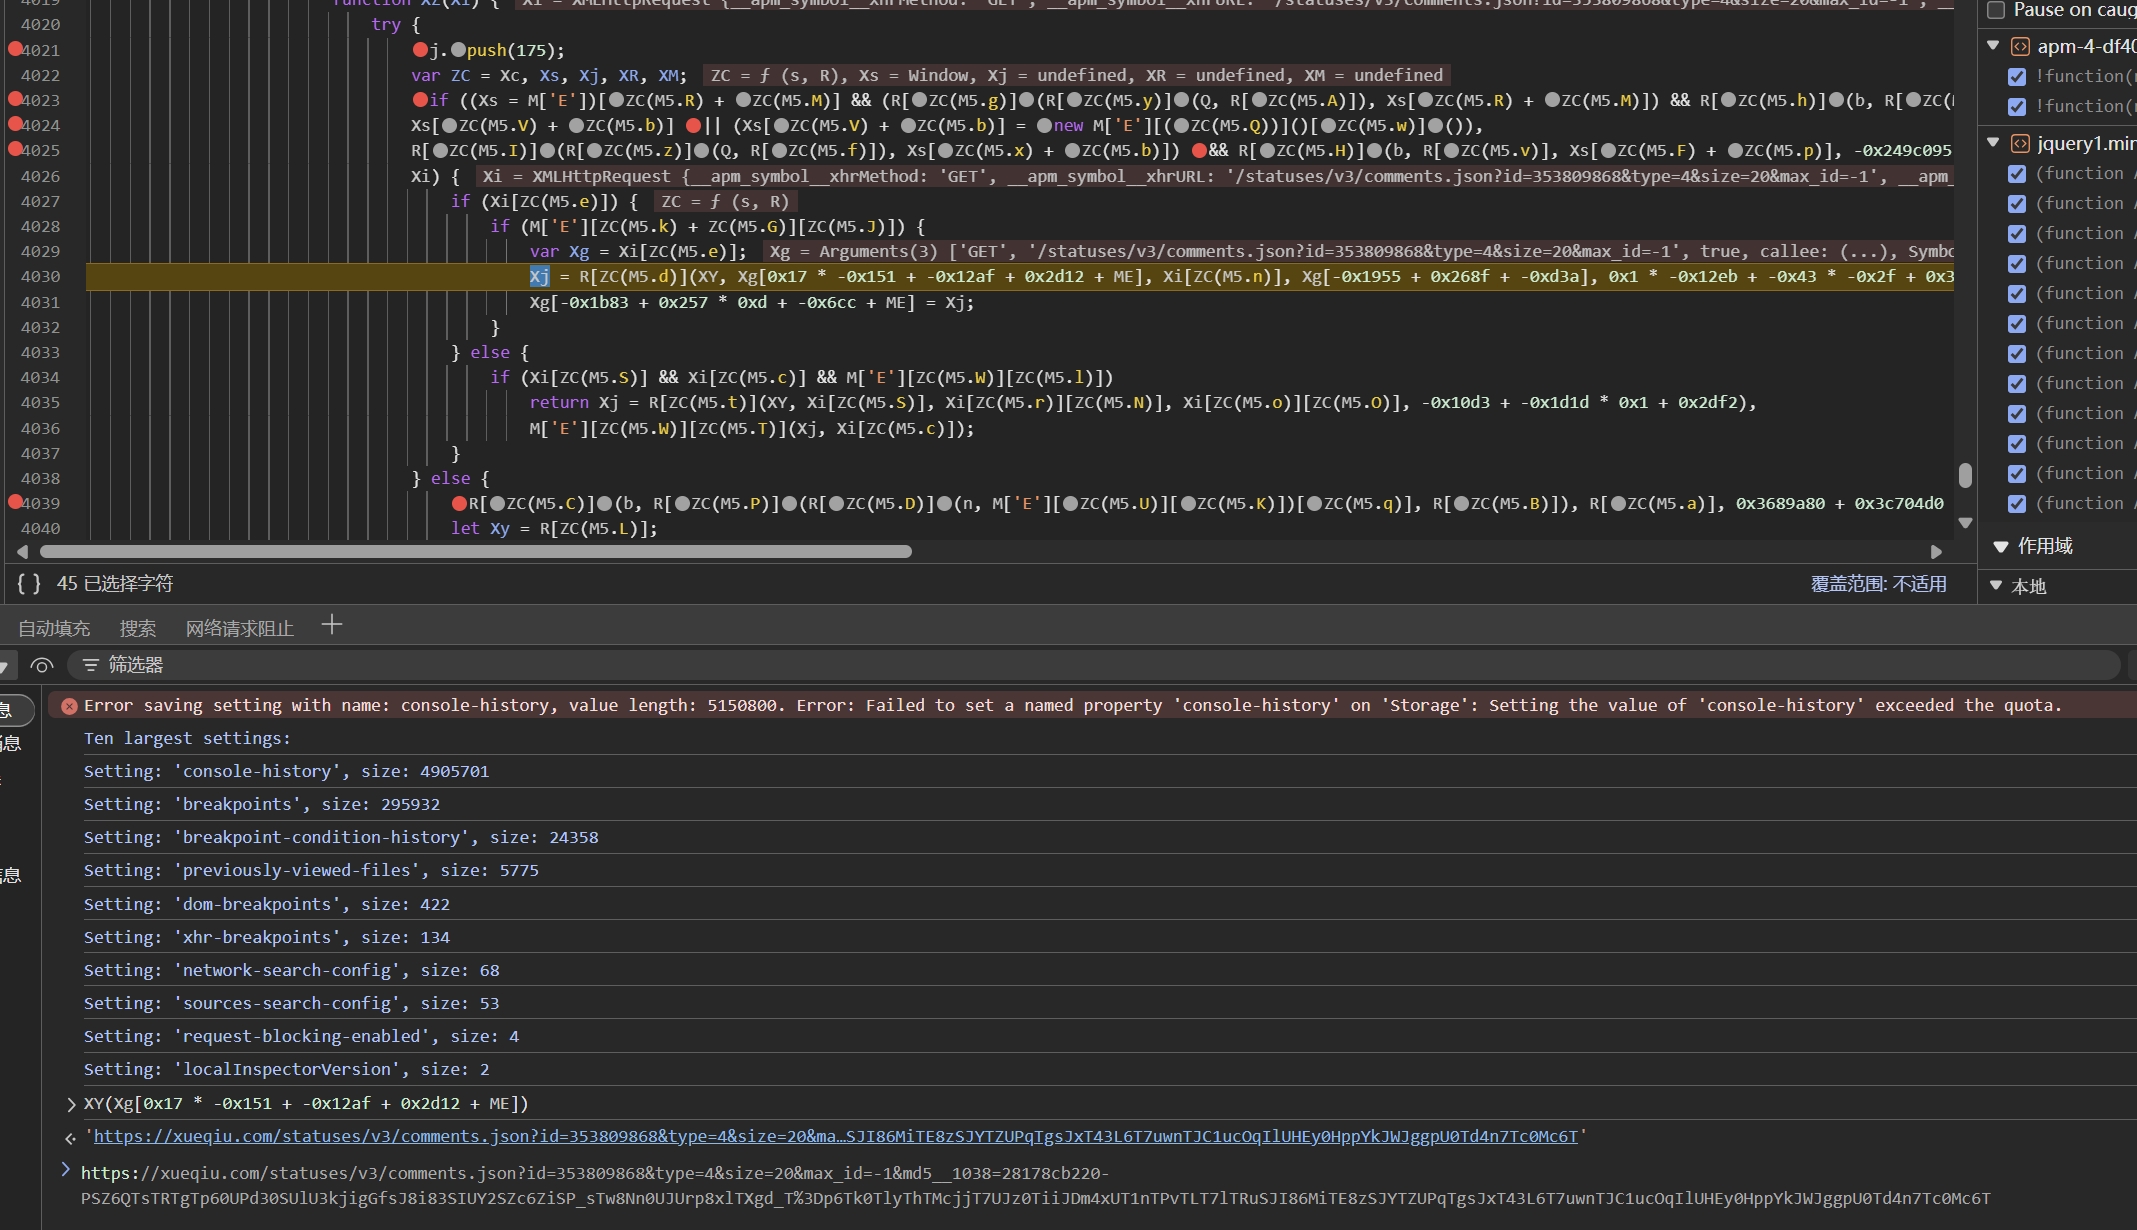This screenshot has height=1230, width=2137.
Task: Collapse the jquery1.min breakpoint group
Action: 1993,143
